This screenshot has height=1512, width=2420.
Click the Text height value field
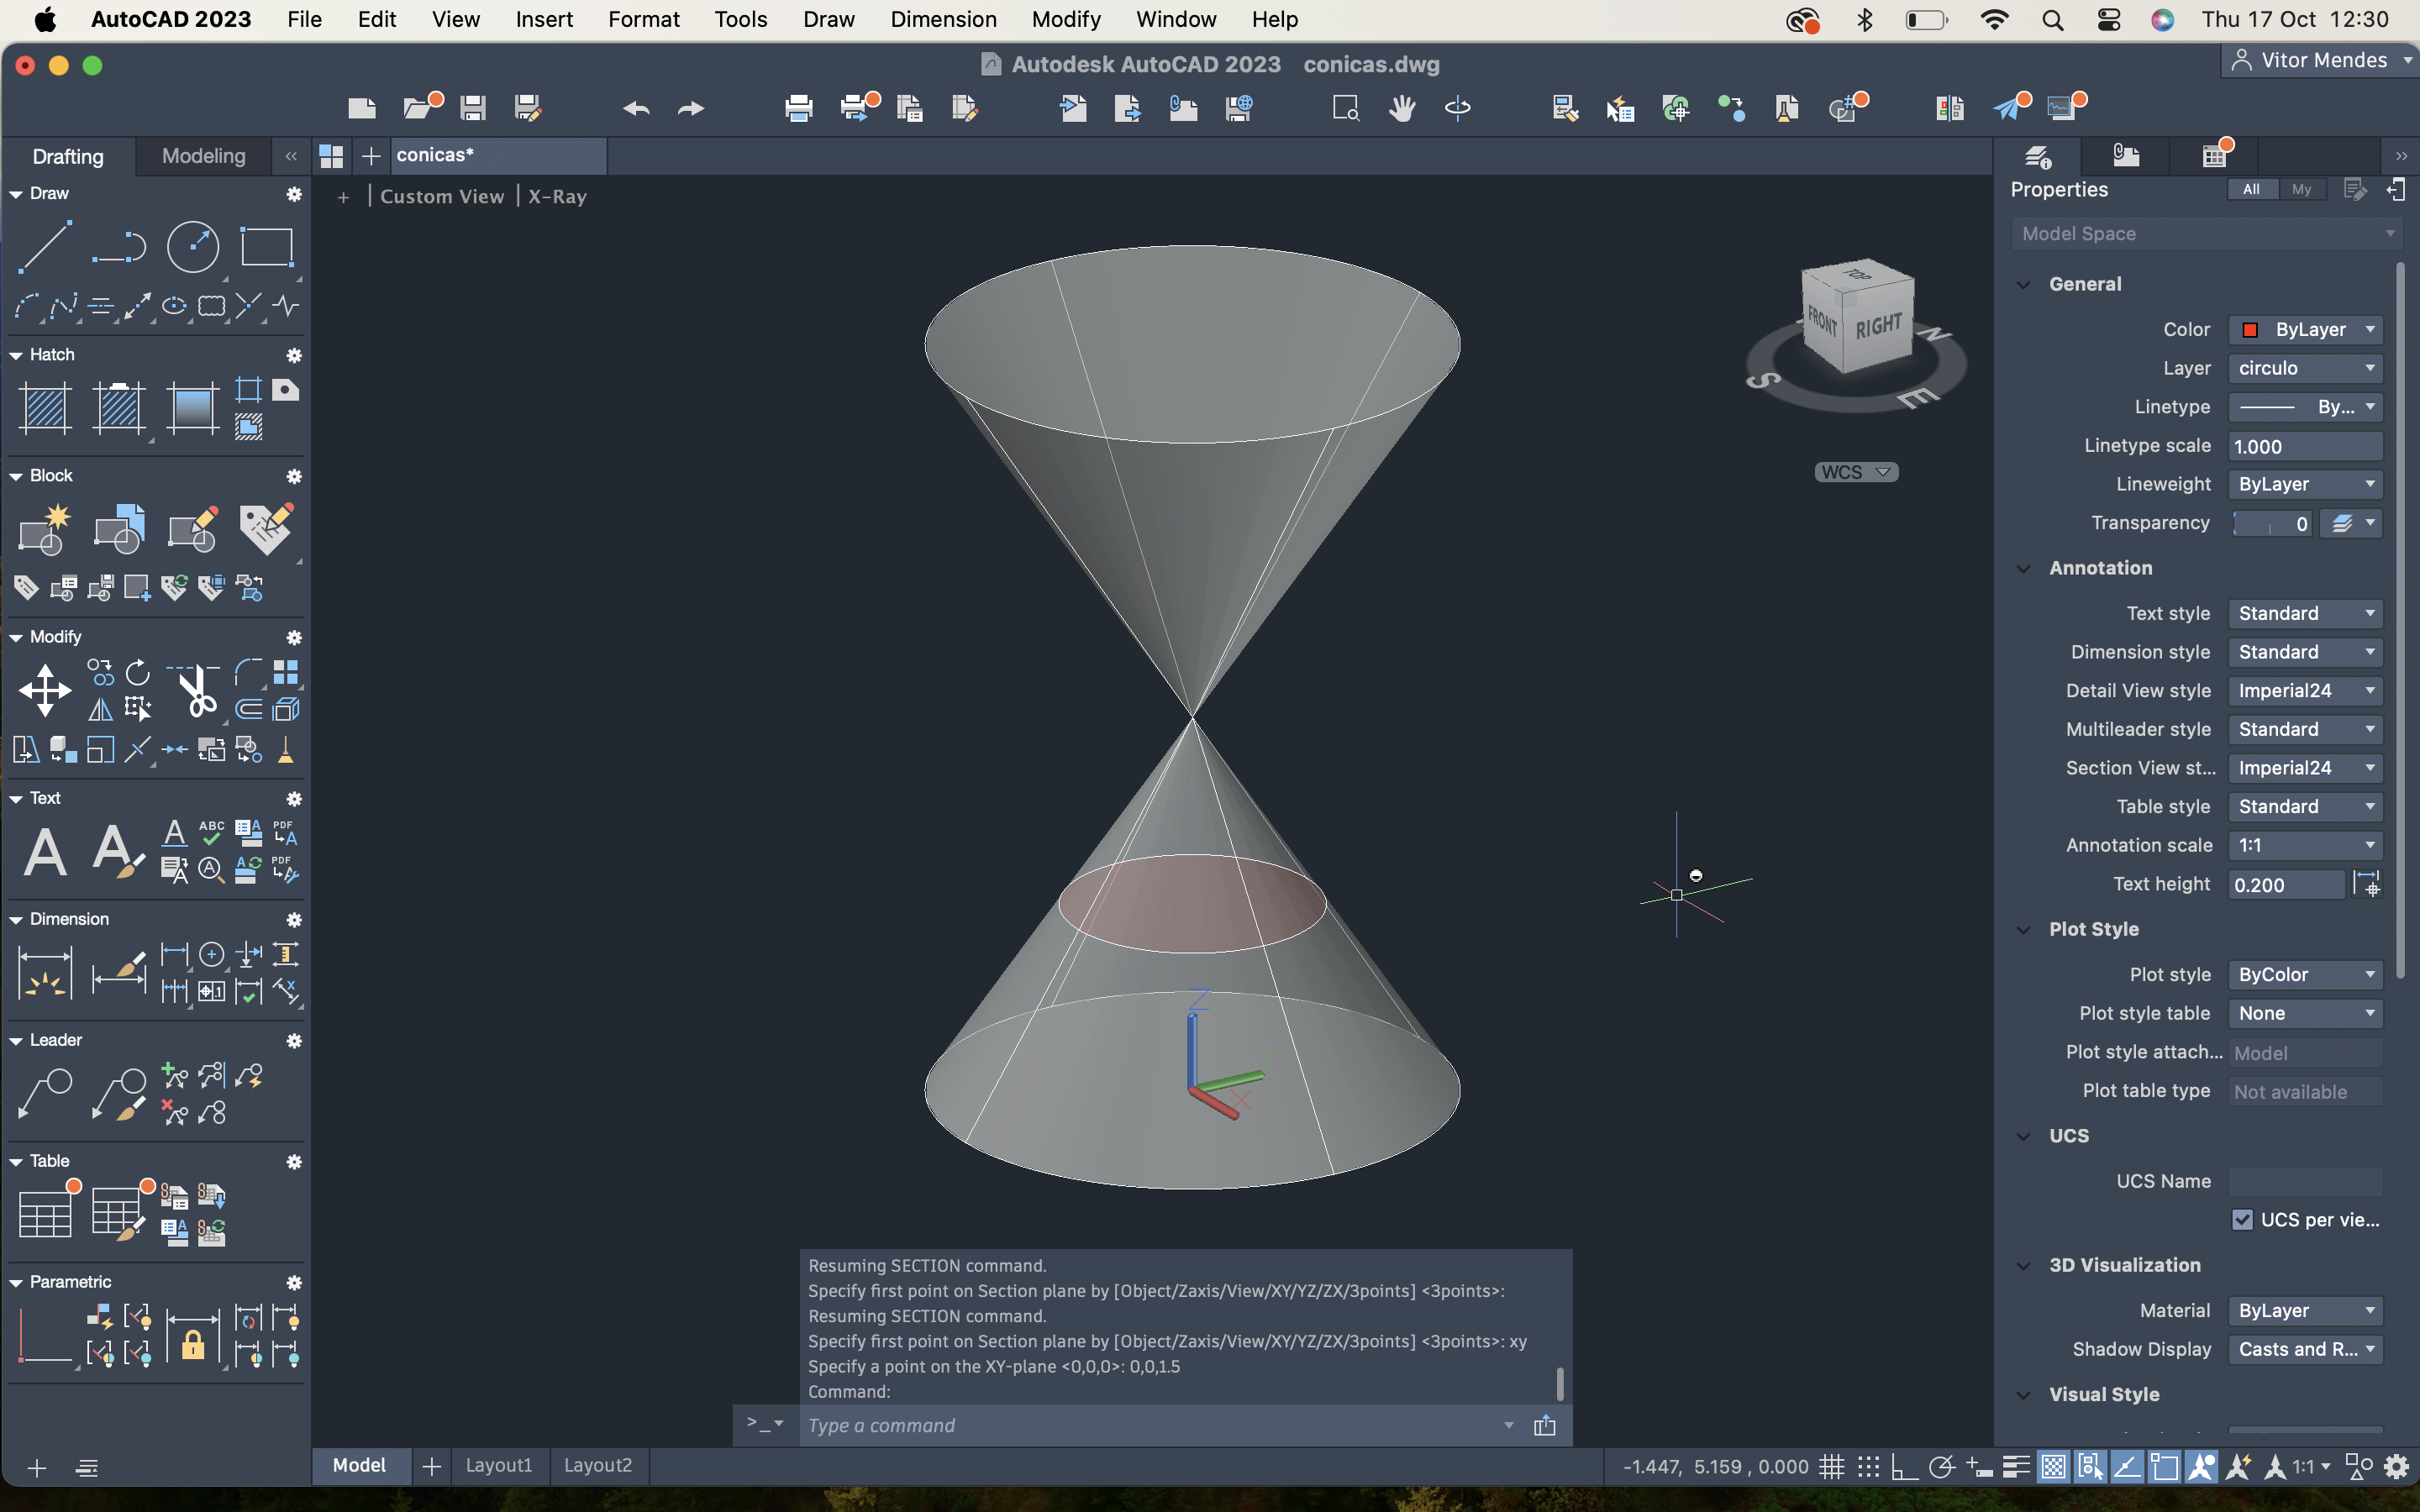(x=2286, y=885)
